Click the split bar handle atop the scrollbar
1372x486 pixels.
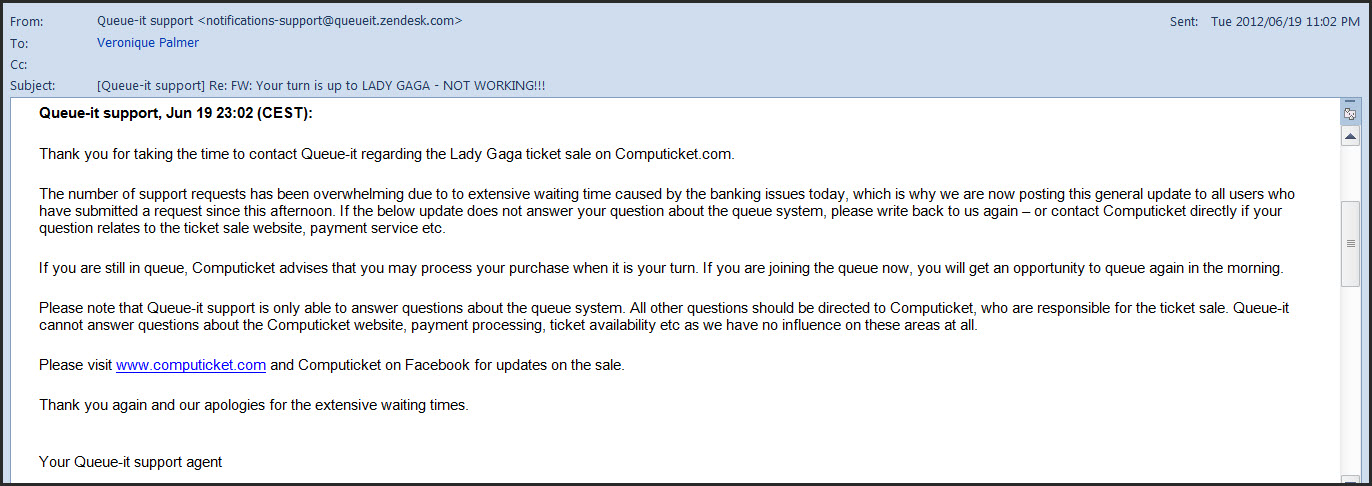click(1350, 102)
